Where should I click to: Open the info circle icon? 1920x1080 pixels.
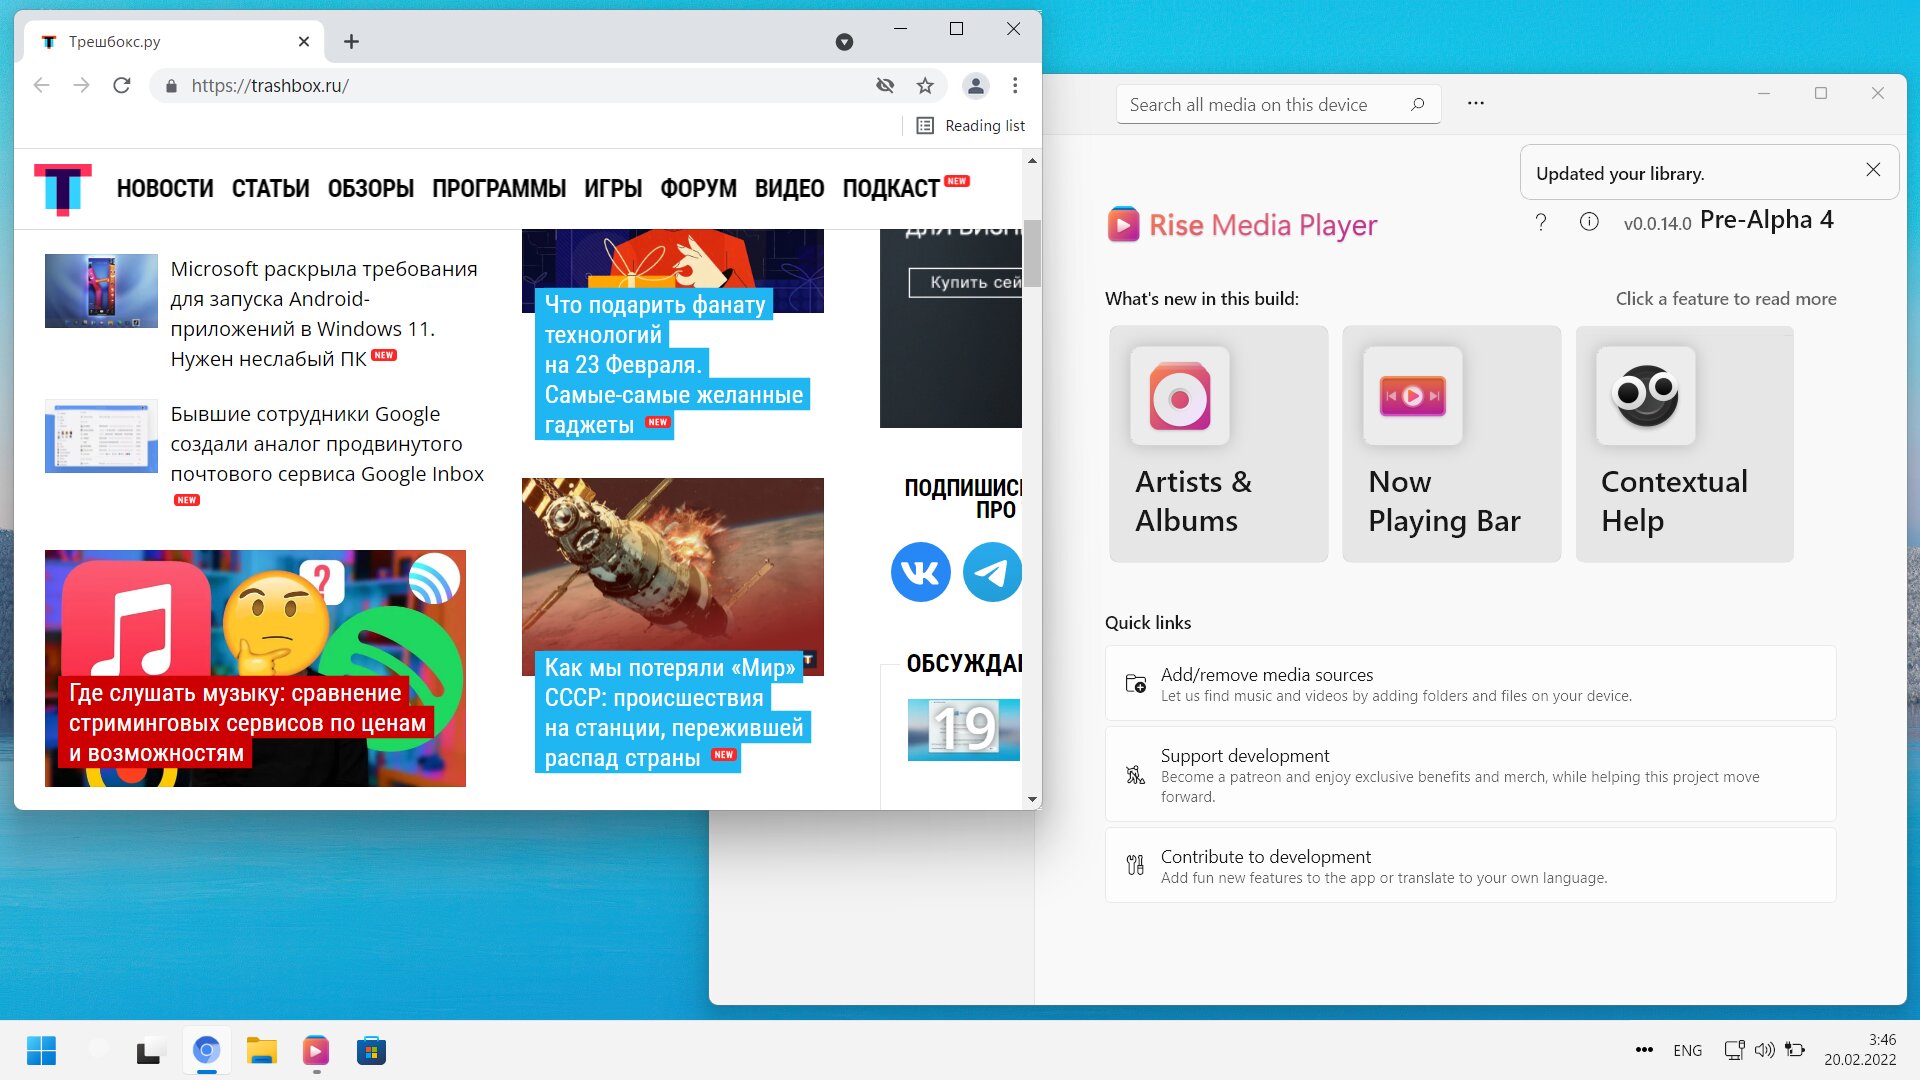click(1589, 222)
